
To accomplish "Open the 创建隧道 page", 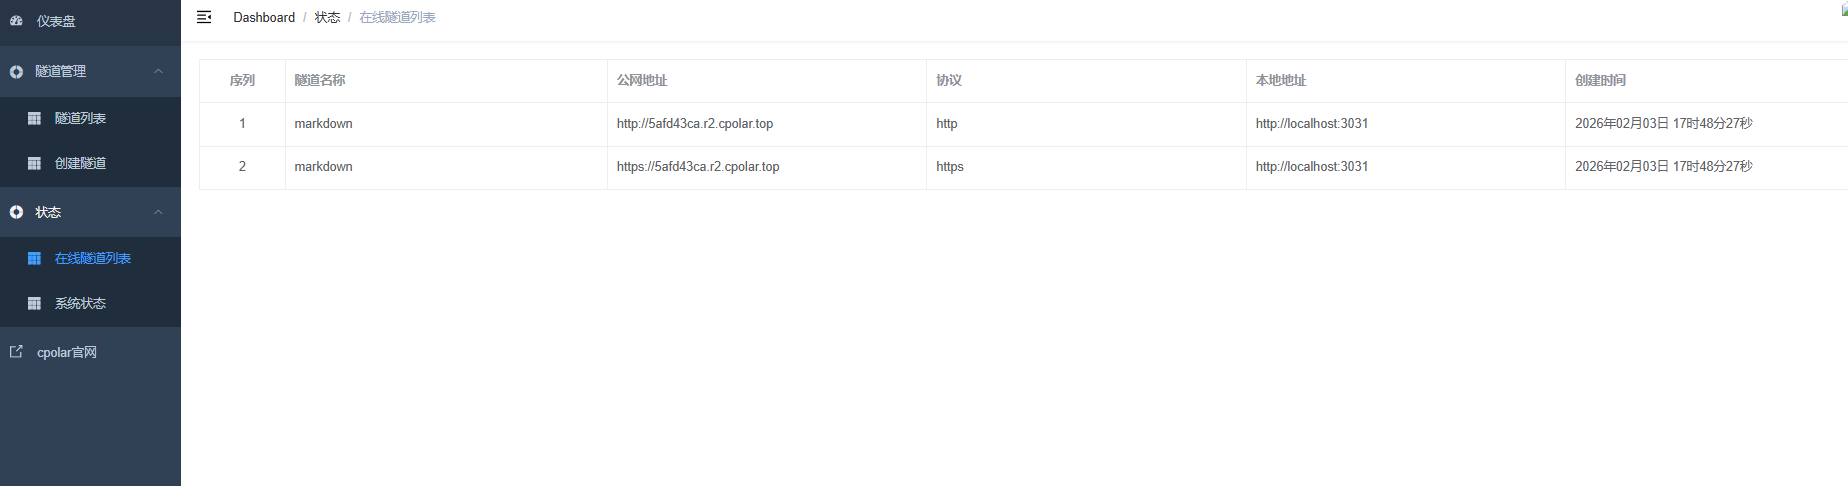I will click(80, 163).
